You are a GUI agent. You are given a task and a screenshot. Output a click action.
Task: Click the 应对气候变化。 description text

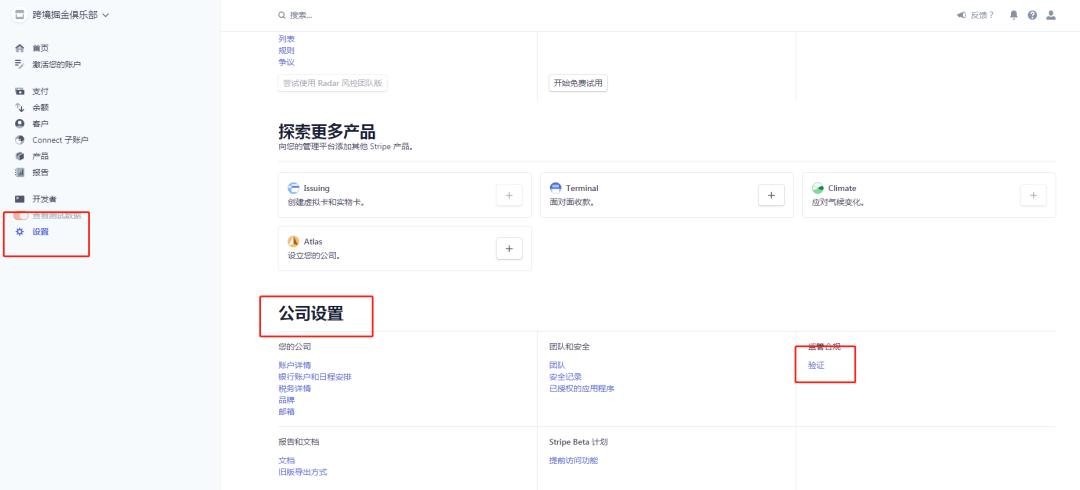coord(838,203)
